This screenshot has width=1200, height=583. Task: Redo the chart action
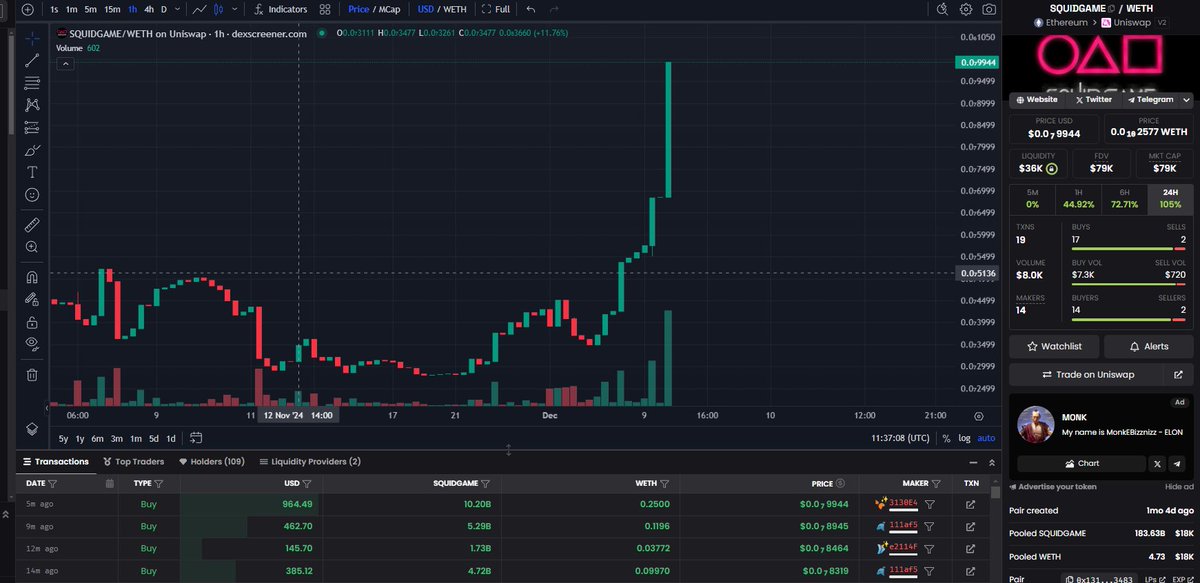click(555, 9)
